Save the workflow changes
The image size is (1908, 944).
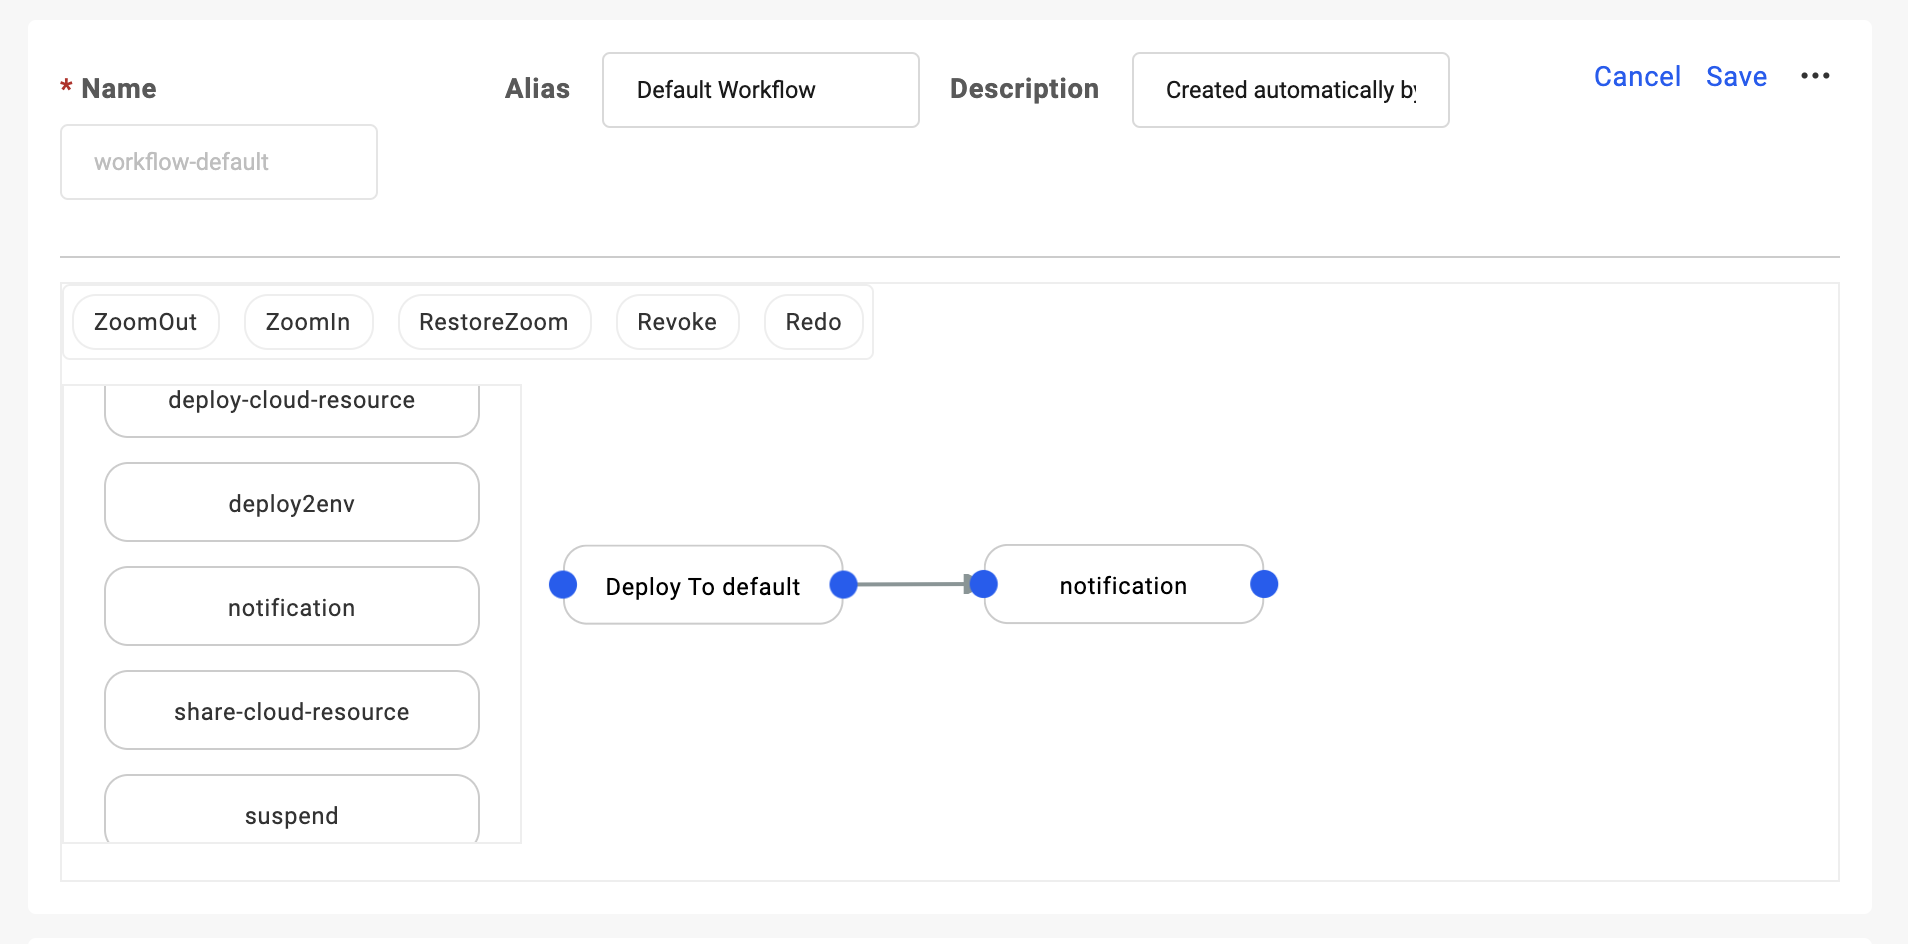tap(1736, 77)
